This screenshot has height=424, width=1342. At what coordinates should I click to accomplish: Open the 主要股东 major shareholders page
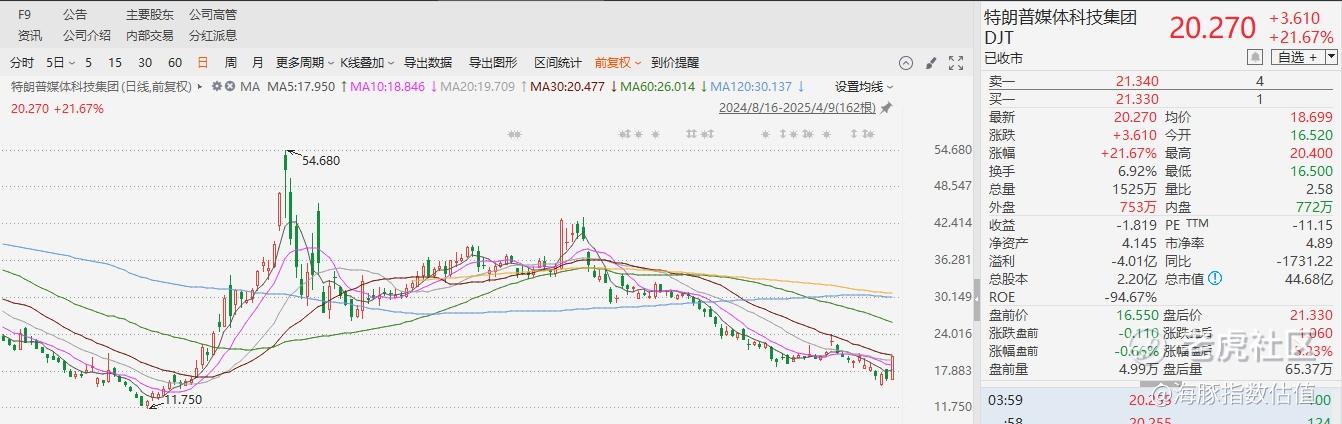point(149,15)
